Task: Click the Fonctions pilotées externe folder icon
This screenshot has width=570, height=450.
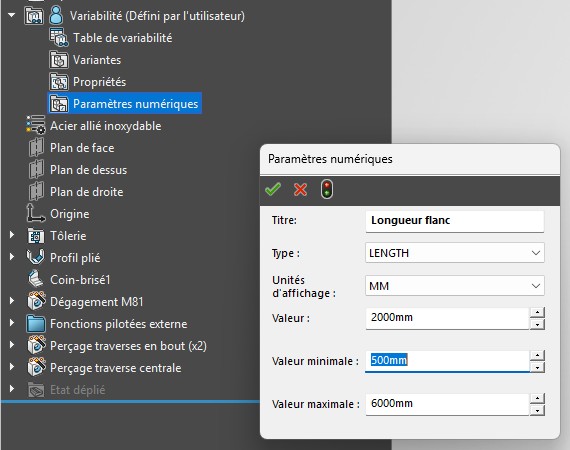Action: [x=36, y=324]
